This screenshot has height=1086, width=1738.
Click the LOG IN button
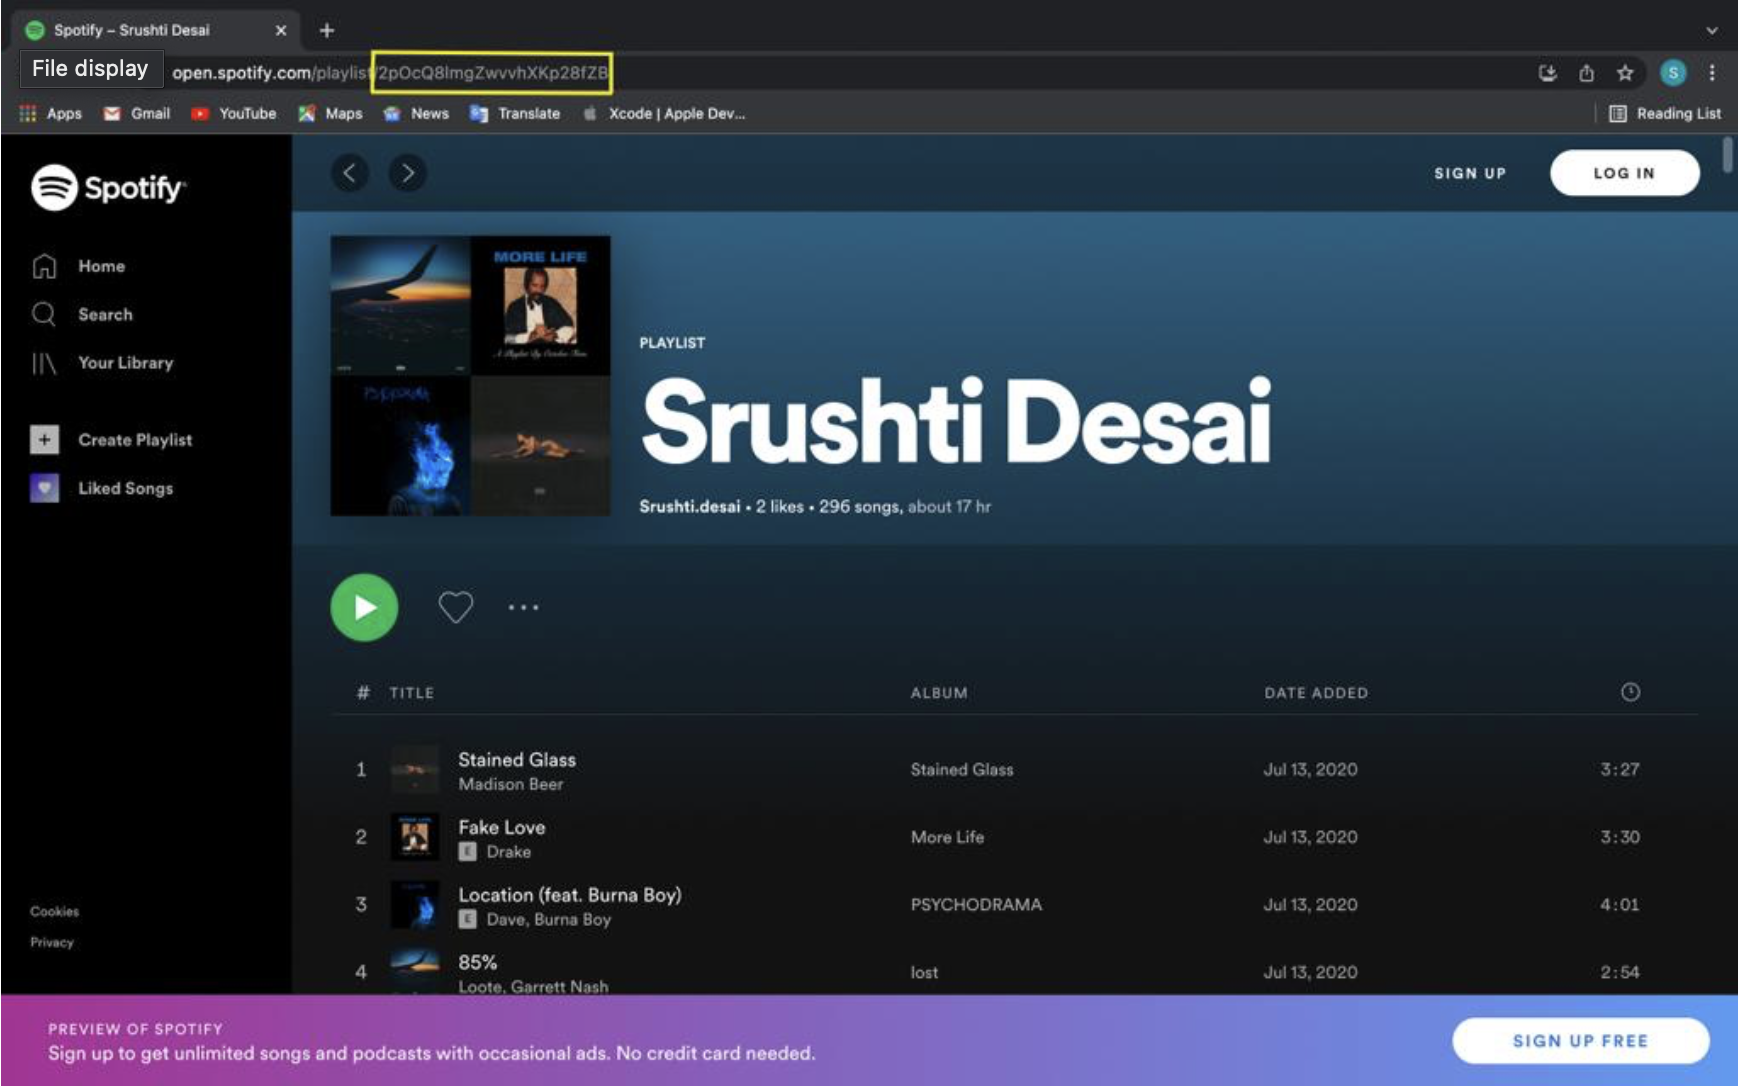[x=1624, y=173]
